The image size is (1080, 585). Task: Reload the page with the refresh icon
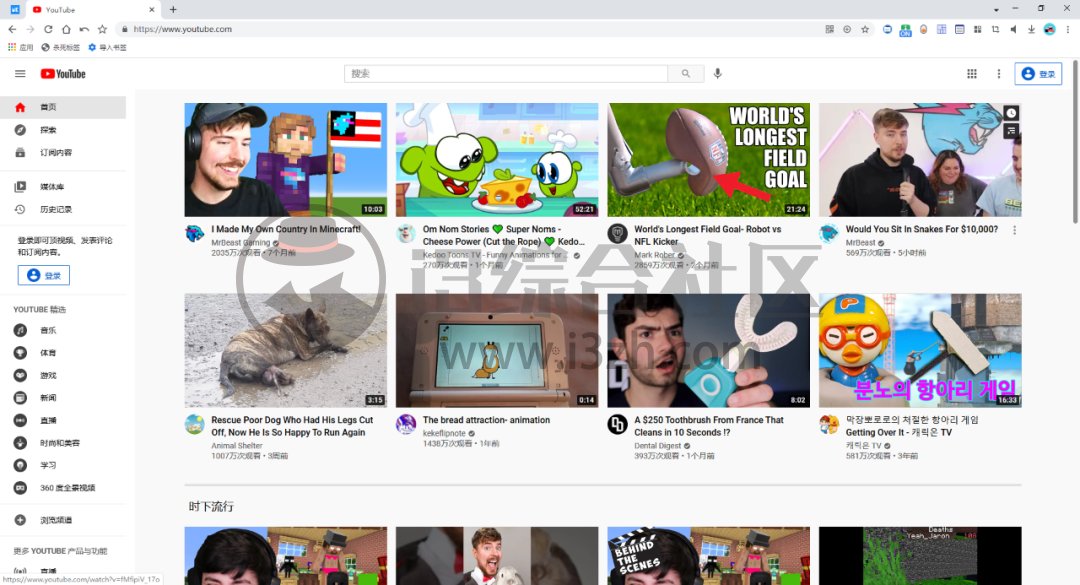[x=48, y=29]
